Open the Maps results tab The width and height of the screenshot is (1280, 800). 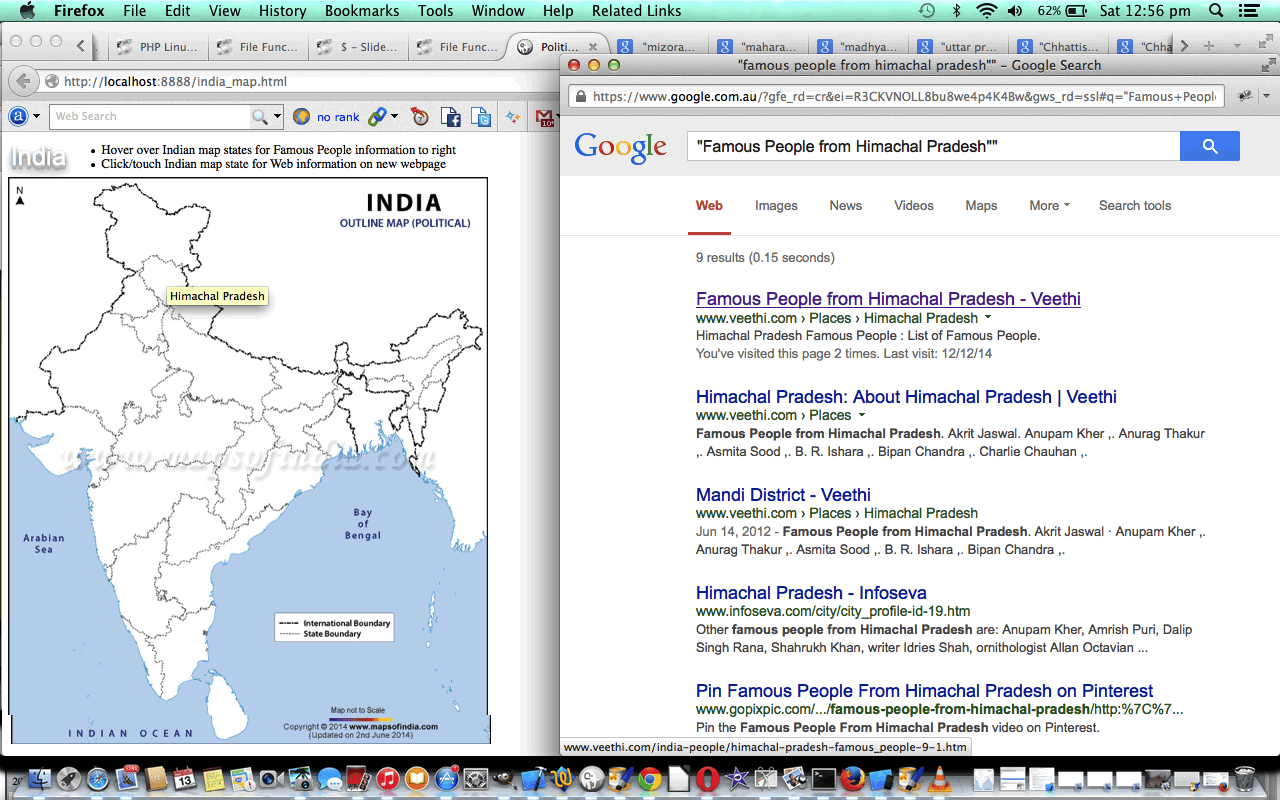(981, 205)
